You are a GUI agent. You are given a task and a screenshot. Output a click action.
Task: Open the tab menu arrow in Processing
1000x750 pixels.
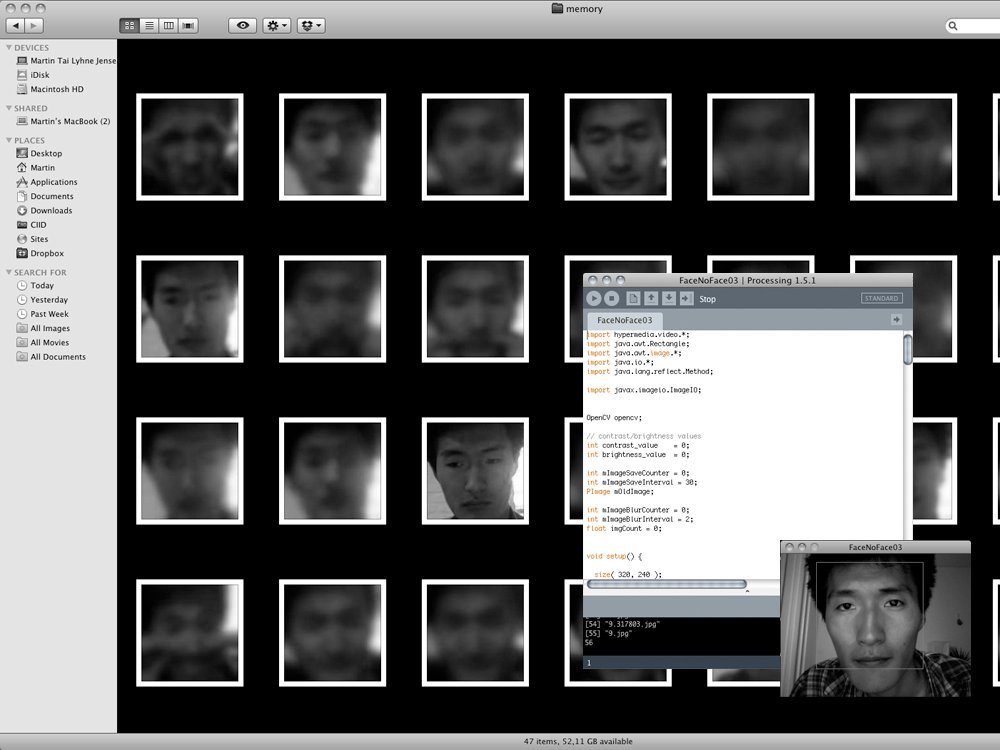pos(896,320)
